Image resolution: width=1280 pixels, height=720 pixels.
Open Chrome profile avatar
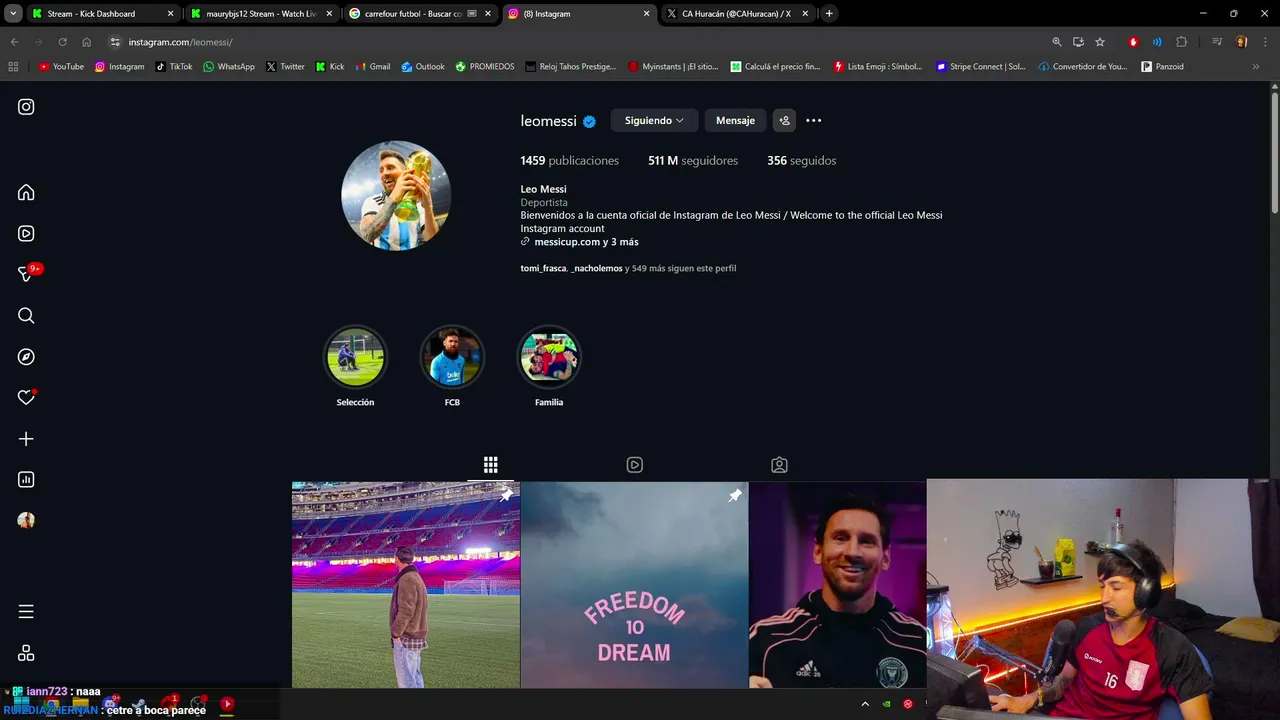point(1242,42)
